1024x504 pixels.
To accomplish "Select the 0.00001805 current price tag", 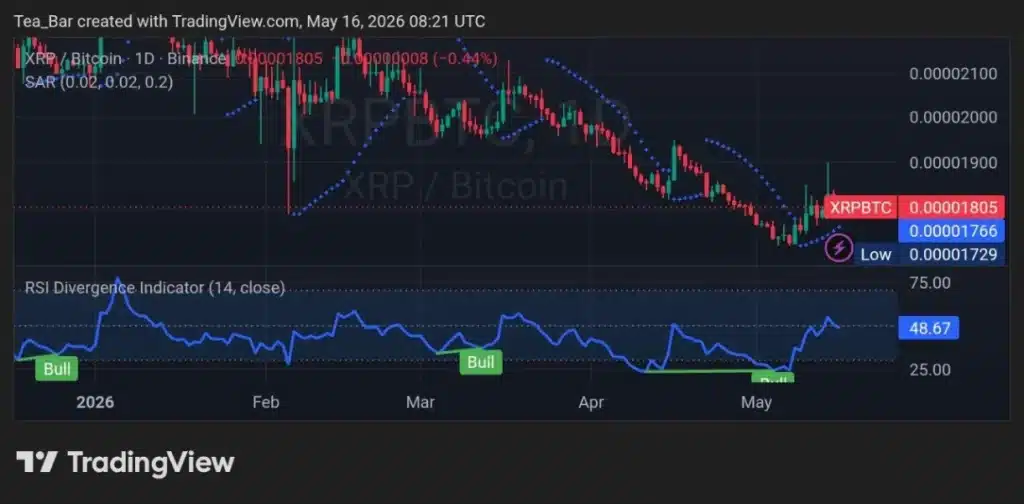I will [x=953, y=208].
